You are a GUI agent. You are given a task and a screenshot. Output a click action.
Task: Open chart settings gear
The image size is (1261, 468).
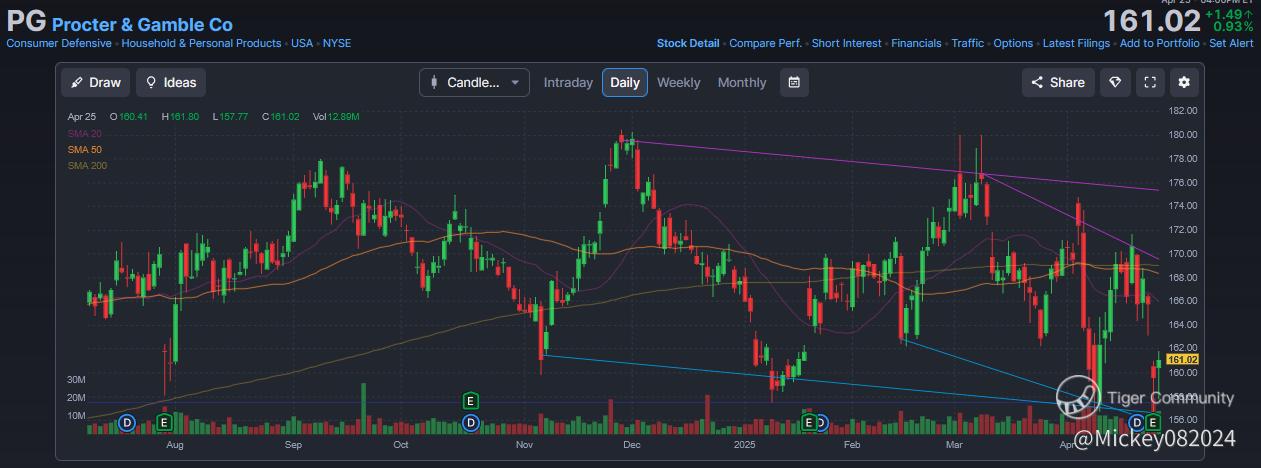click(x=1184, y=82)
